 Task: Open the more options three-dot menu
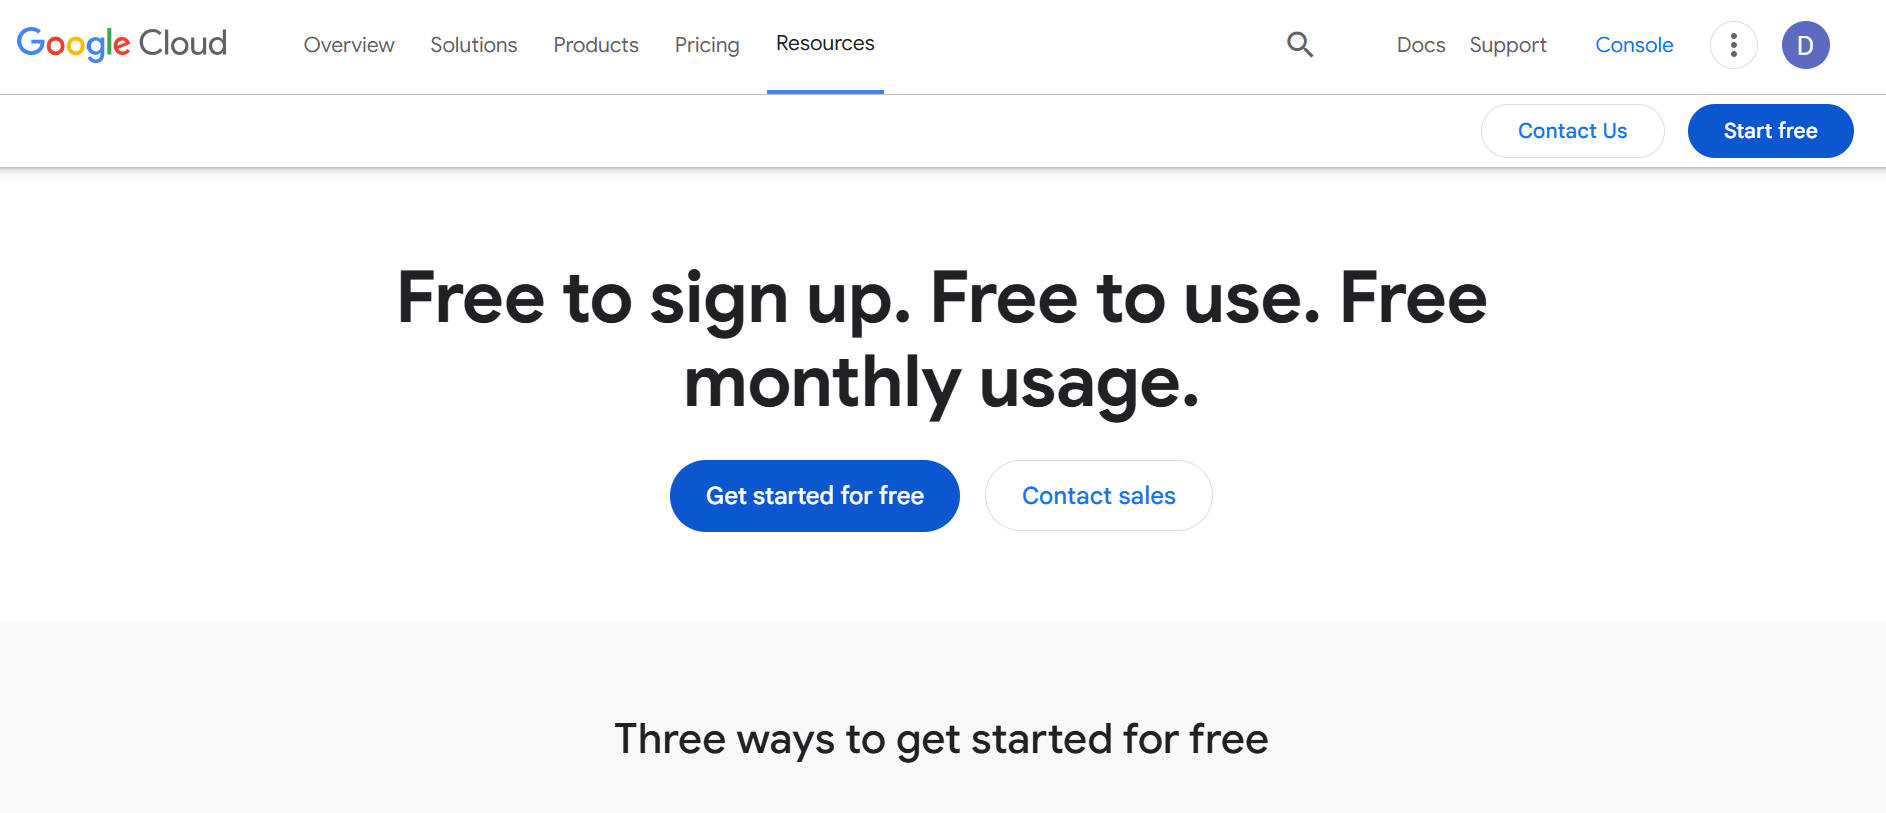tap(1733, 45)
